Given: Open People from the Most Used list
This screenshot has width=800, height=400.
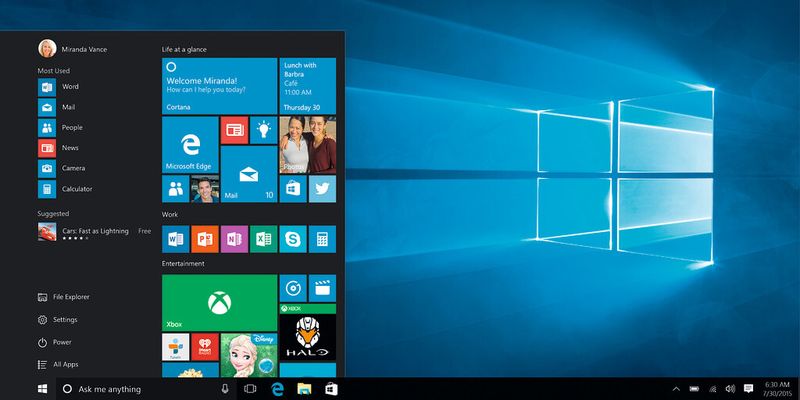Looking at the screenshot, I should point(60,128).
